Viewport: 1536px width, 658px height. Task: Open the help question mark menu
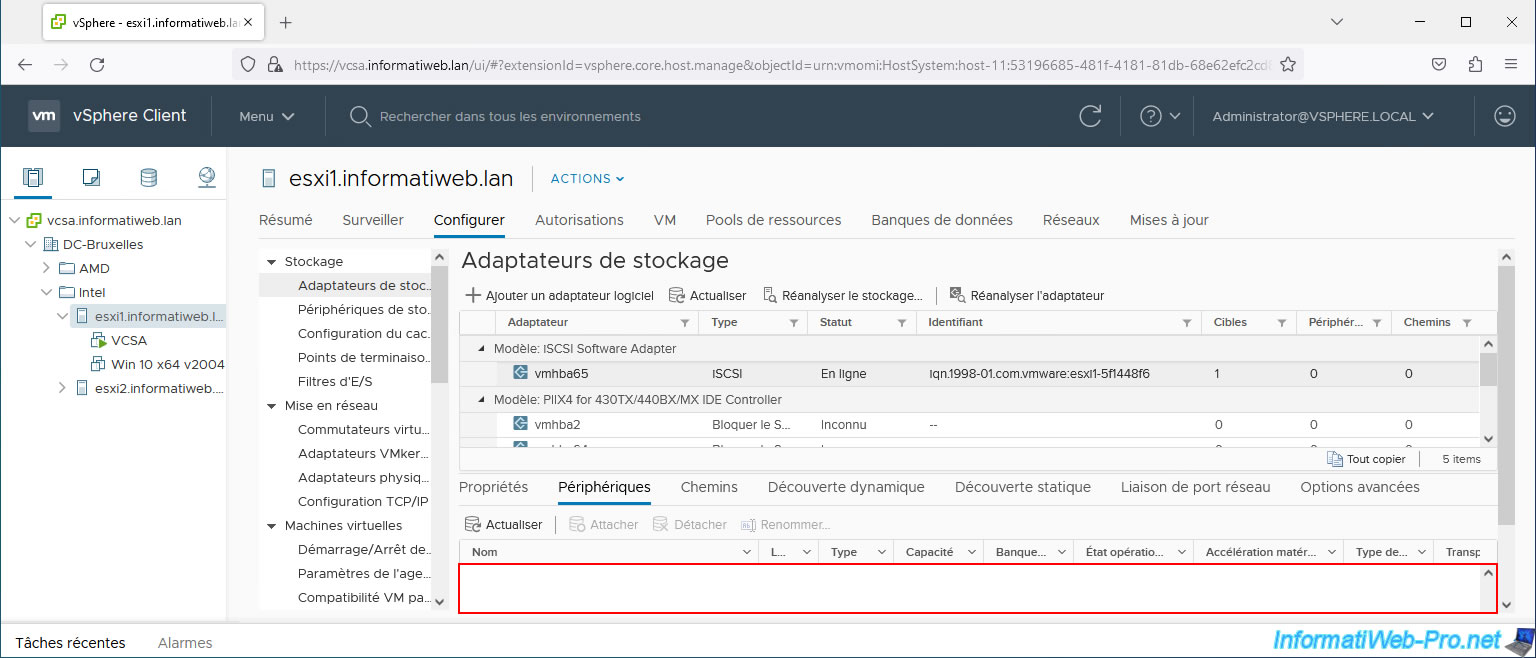[x=1160, y=116]
